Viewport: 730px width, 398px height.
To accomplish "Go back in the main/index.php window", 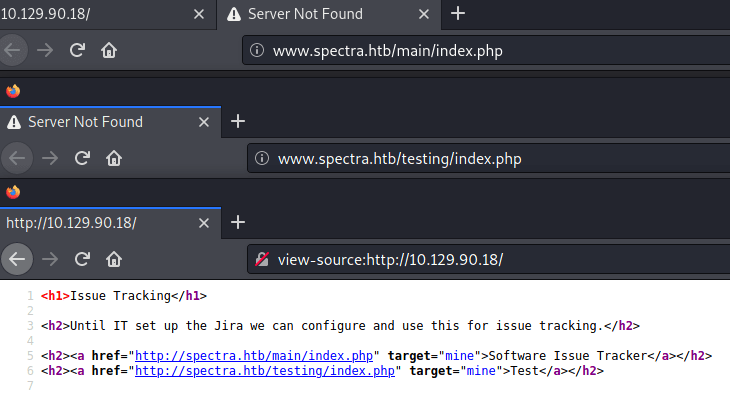I will click(13, 50).
